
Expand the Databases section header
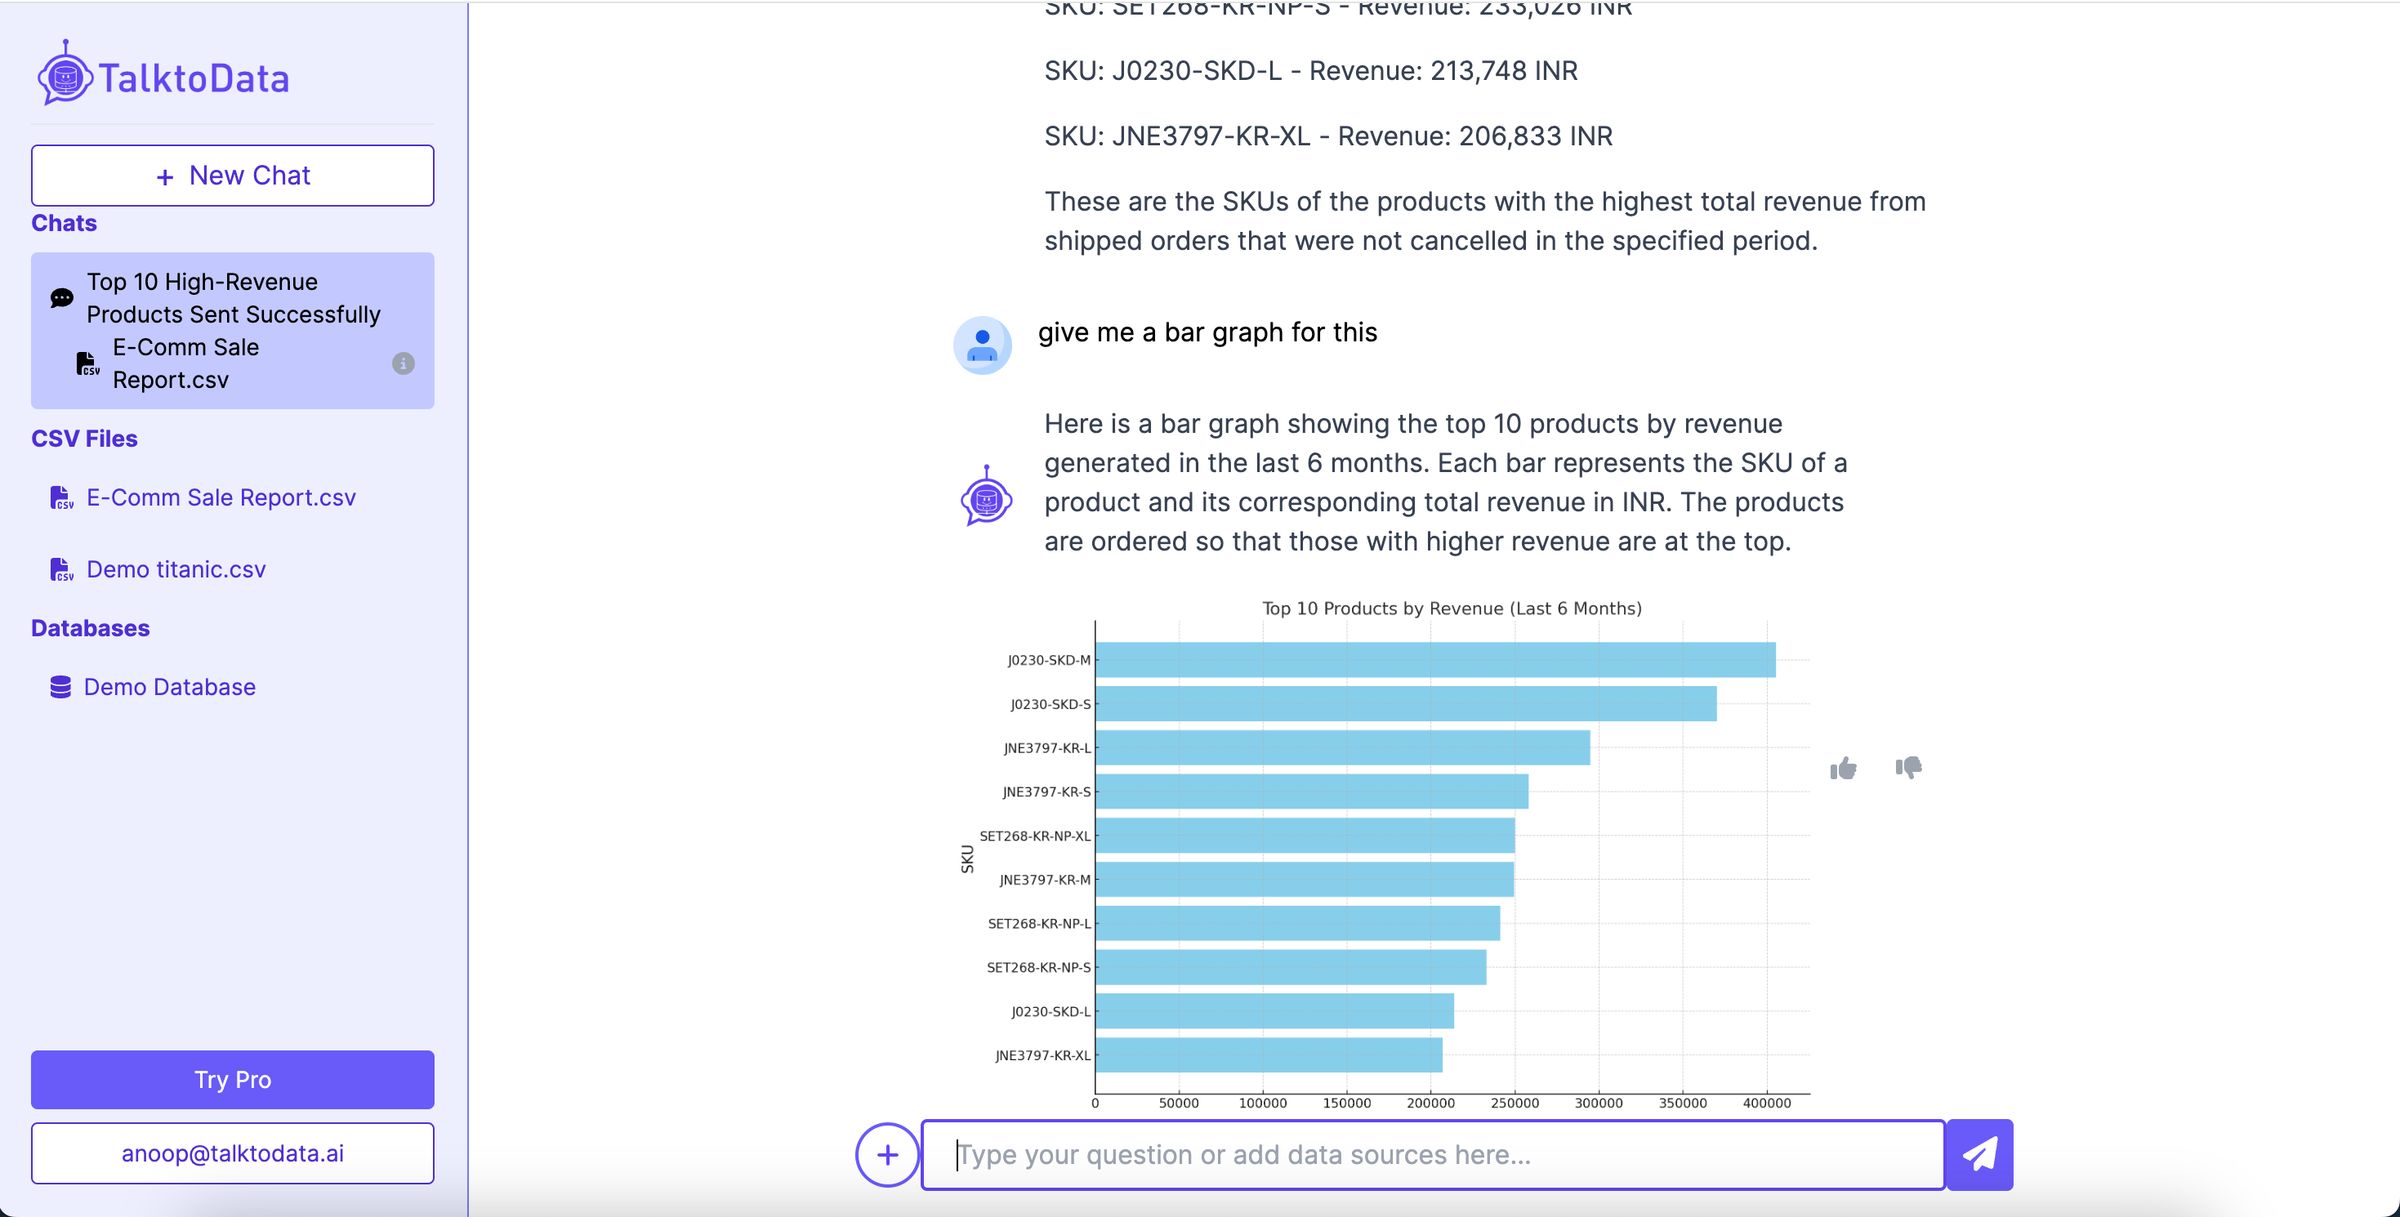pyautogui.click(x=89, y=628)
